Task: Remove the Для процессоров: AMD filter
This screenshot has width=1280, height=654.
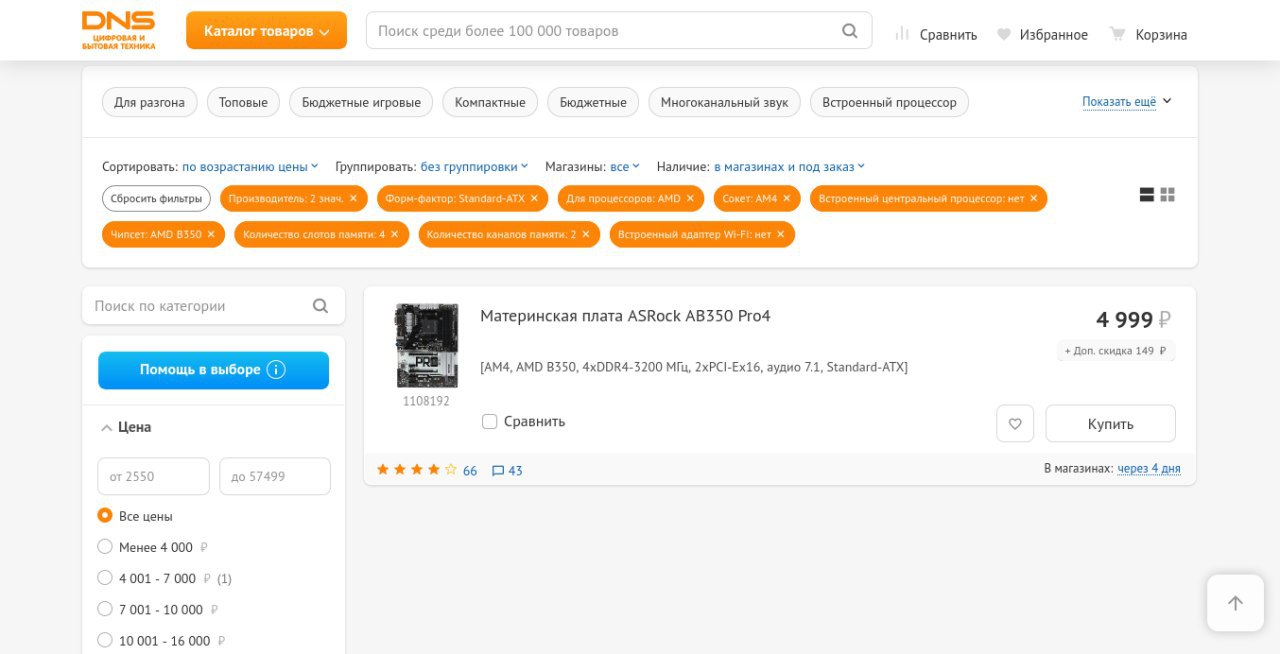Action: [x=690, y=198]
